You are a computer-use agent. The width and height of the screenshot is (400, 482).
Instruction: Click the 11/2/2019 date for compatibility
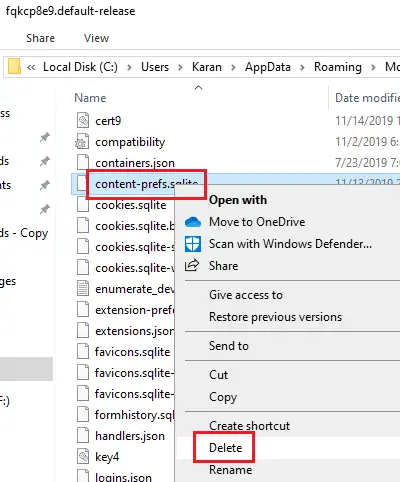click(x=367, y=142)
